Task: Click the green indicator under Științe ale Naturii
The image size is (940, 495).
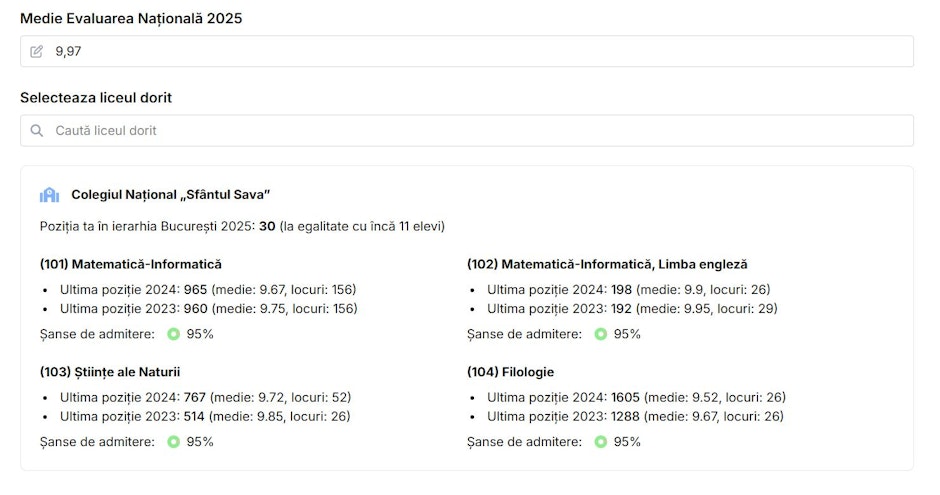Action: point(173,442)
